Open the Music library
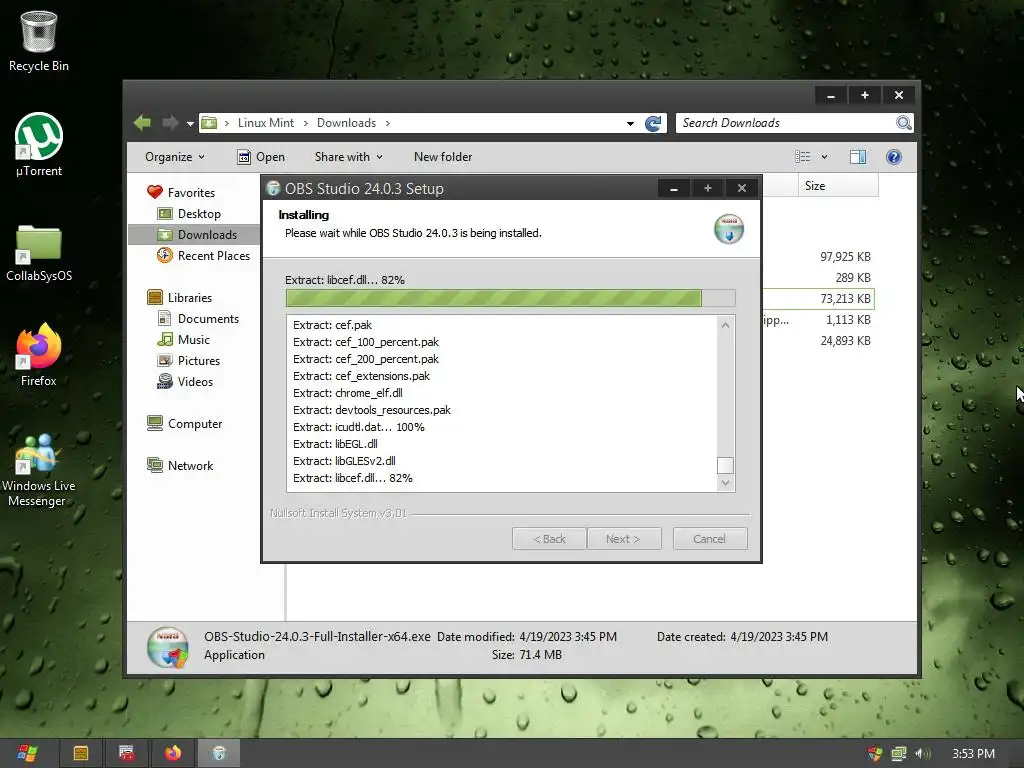Viewport: 1024px width, 768px height. coord(184,340)
